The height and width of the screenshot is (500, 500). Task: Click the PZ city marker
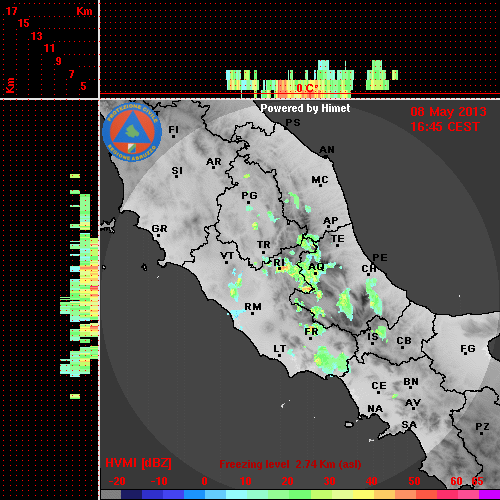[x=482, y=428]
